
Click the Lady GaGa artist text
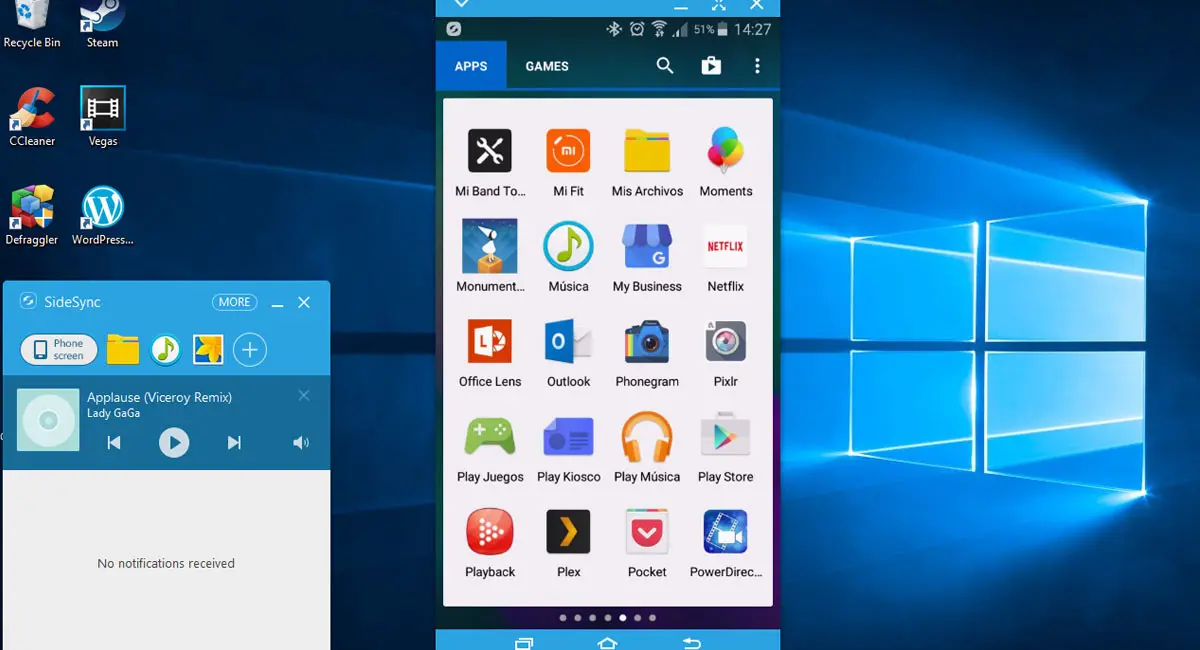[113, 413]
